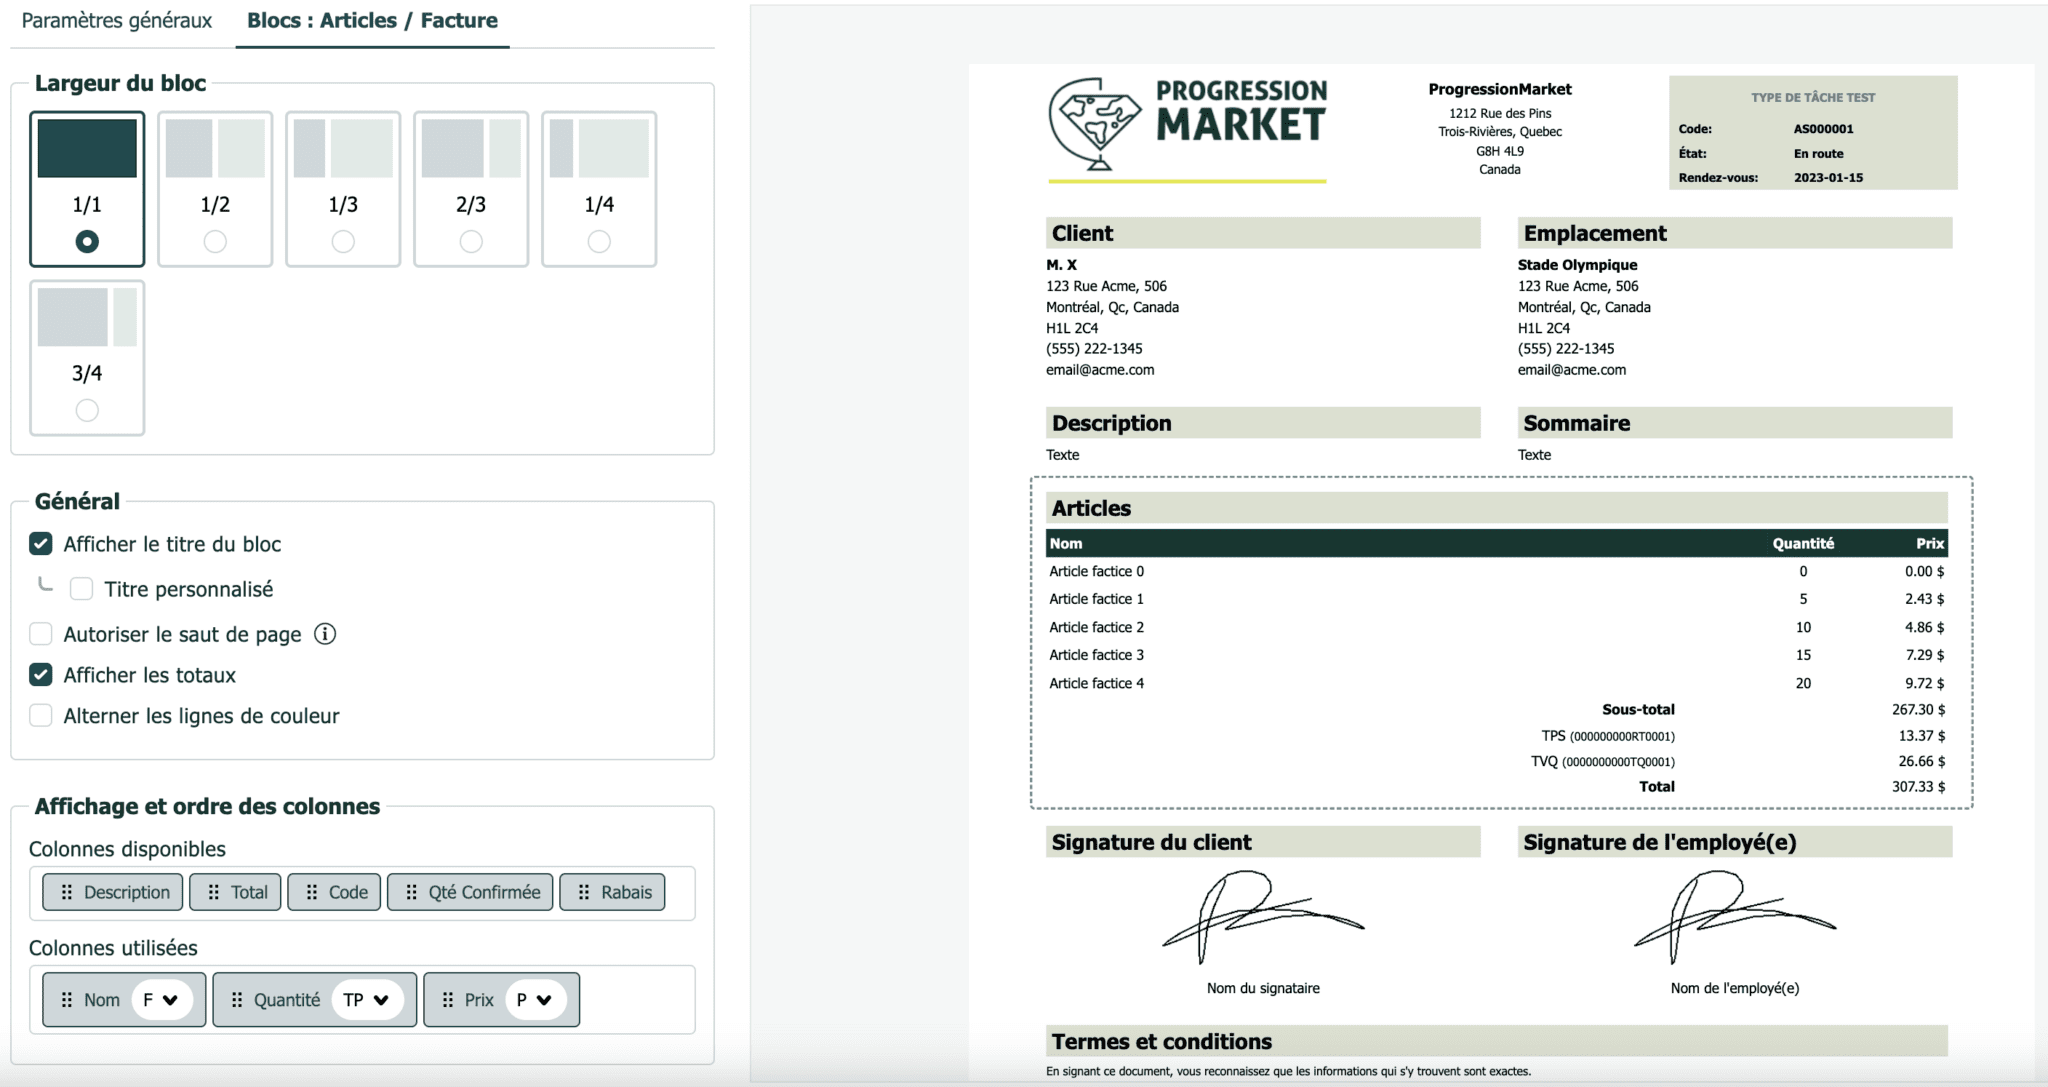
Task: Click the drag handle icon on the Prix used column
Action: (x=448, y=1000)
